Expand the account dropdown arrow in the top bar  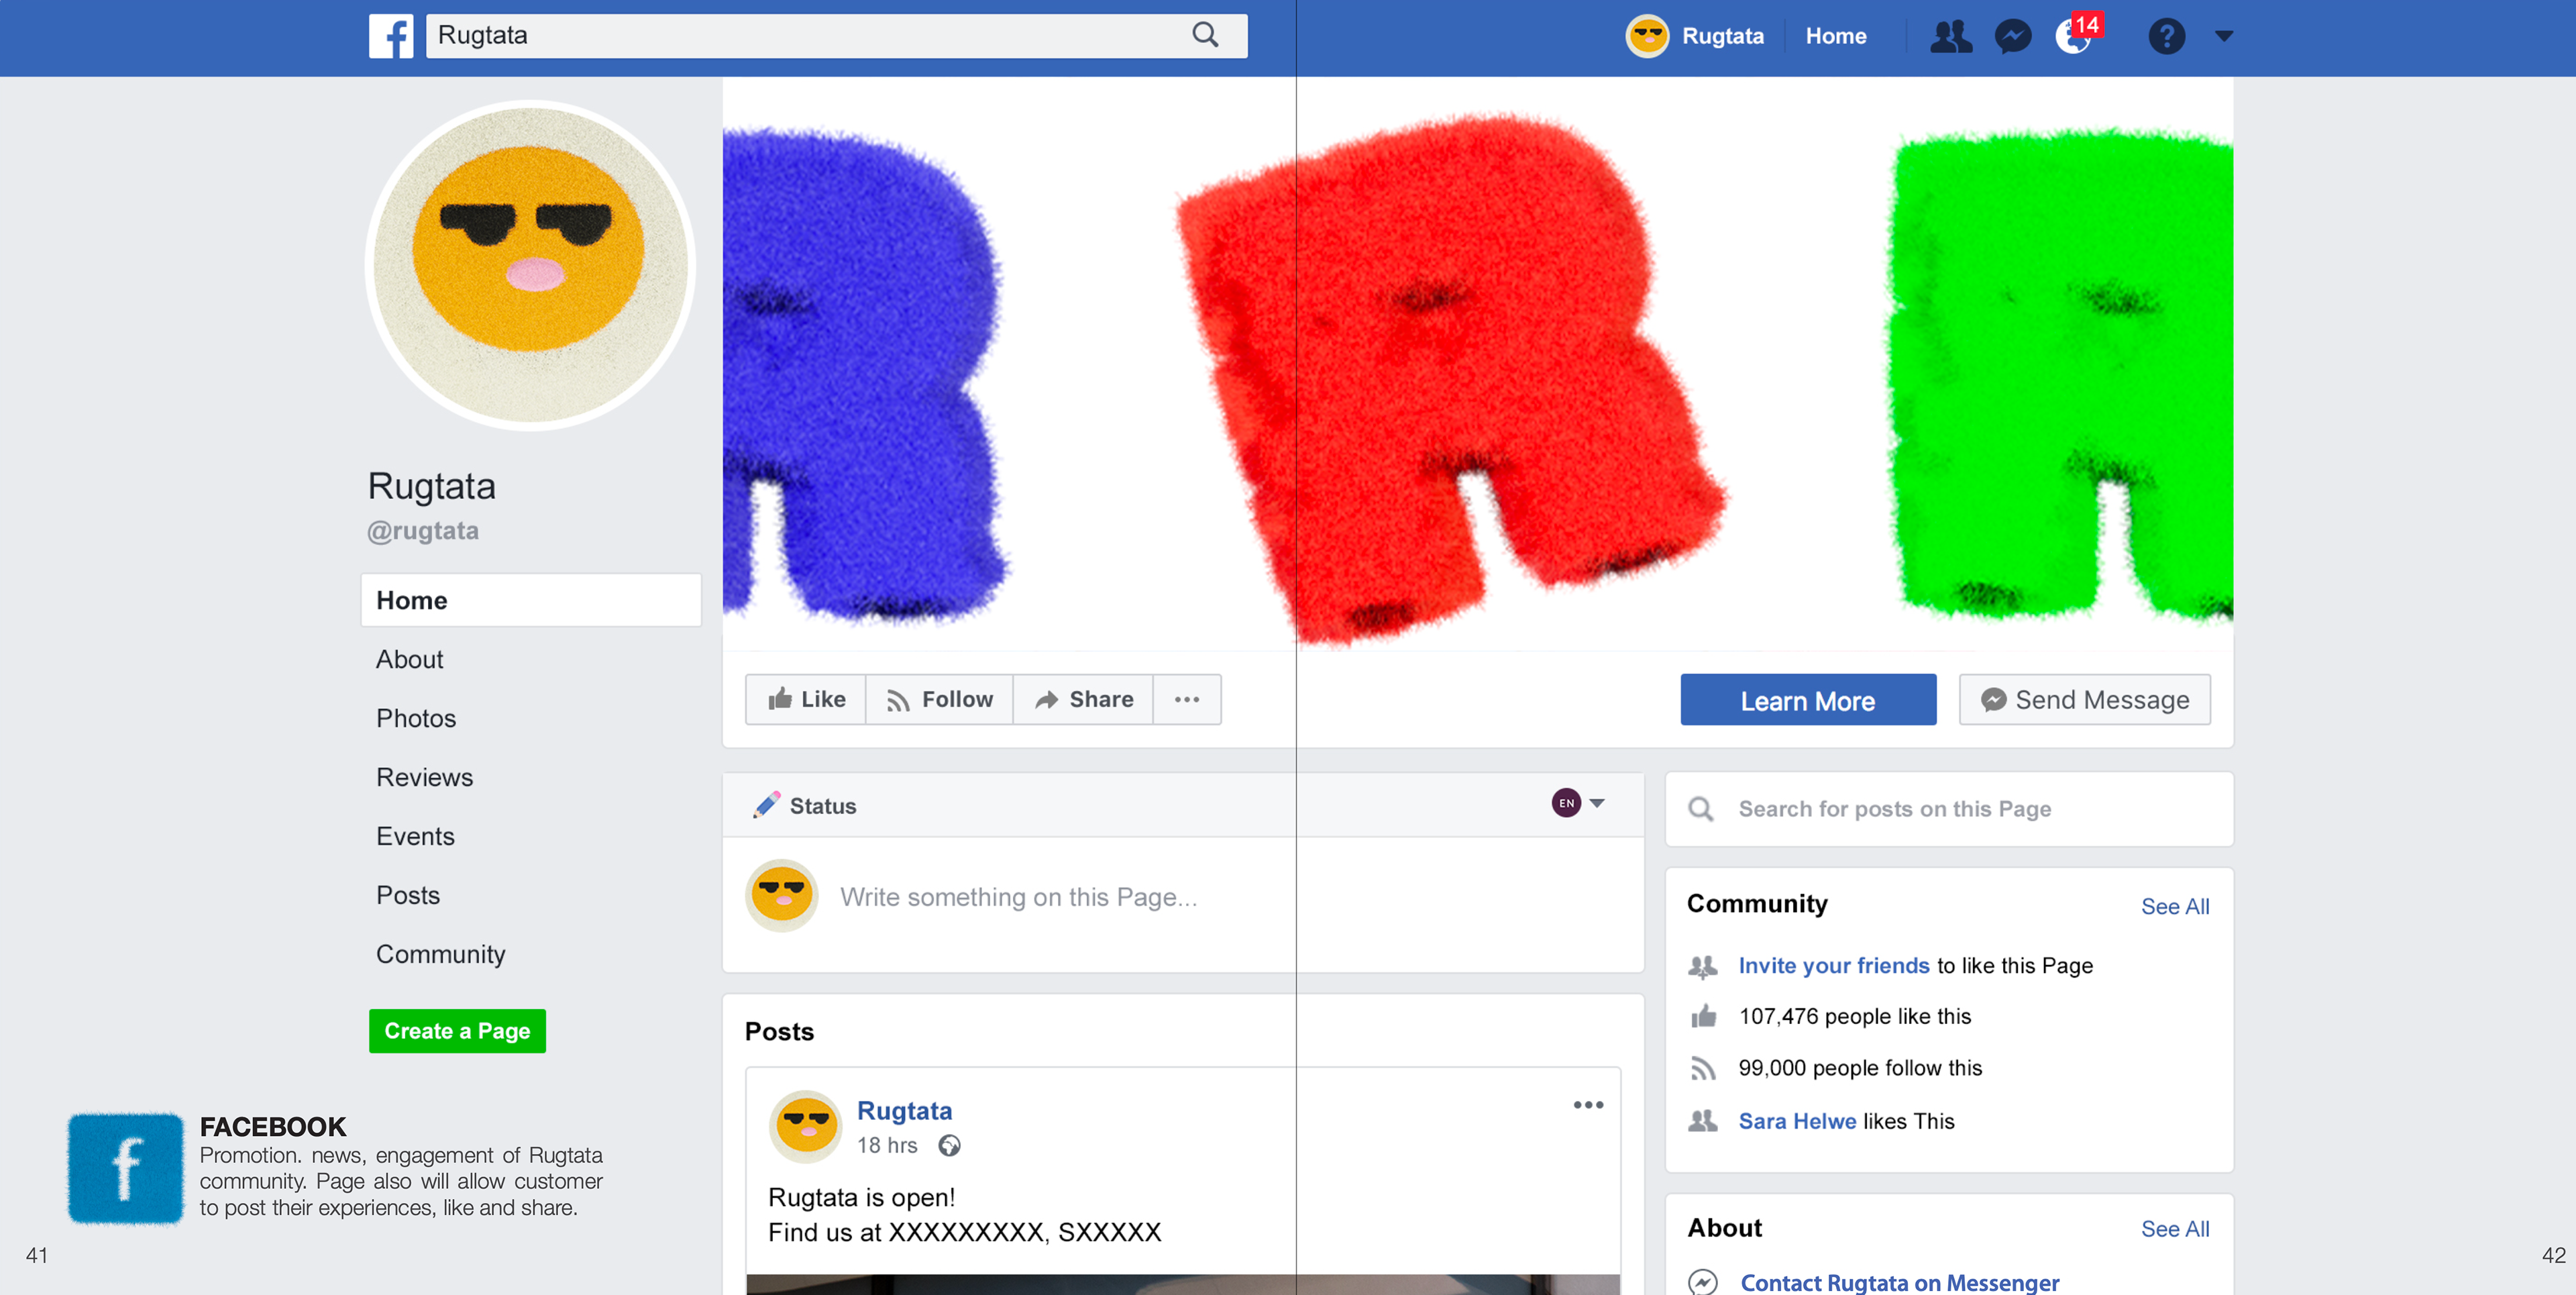pos(2223,36)
